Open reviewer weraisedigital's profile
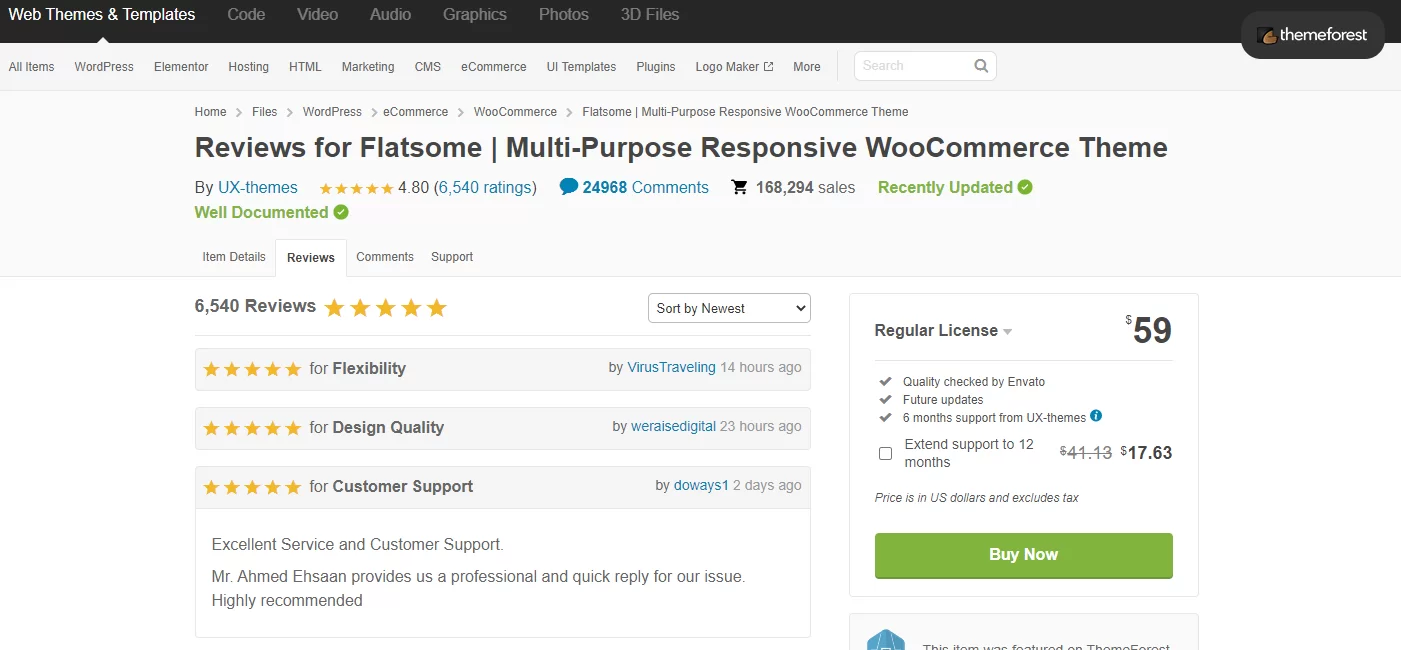1401x650 pixels. coord(673,427)
